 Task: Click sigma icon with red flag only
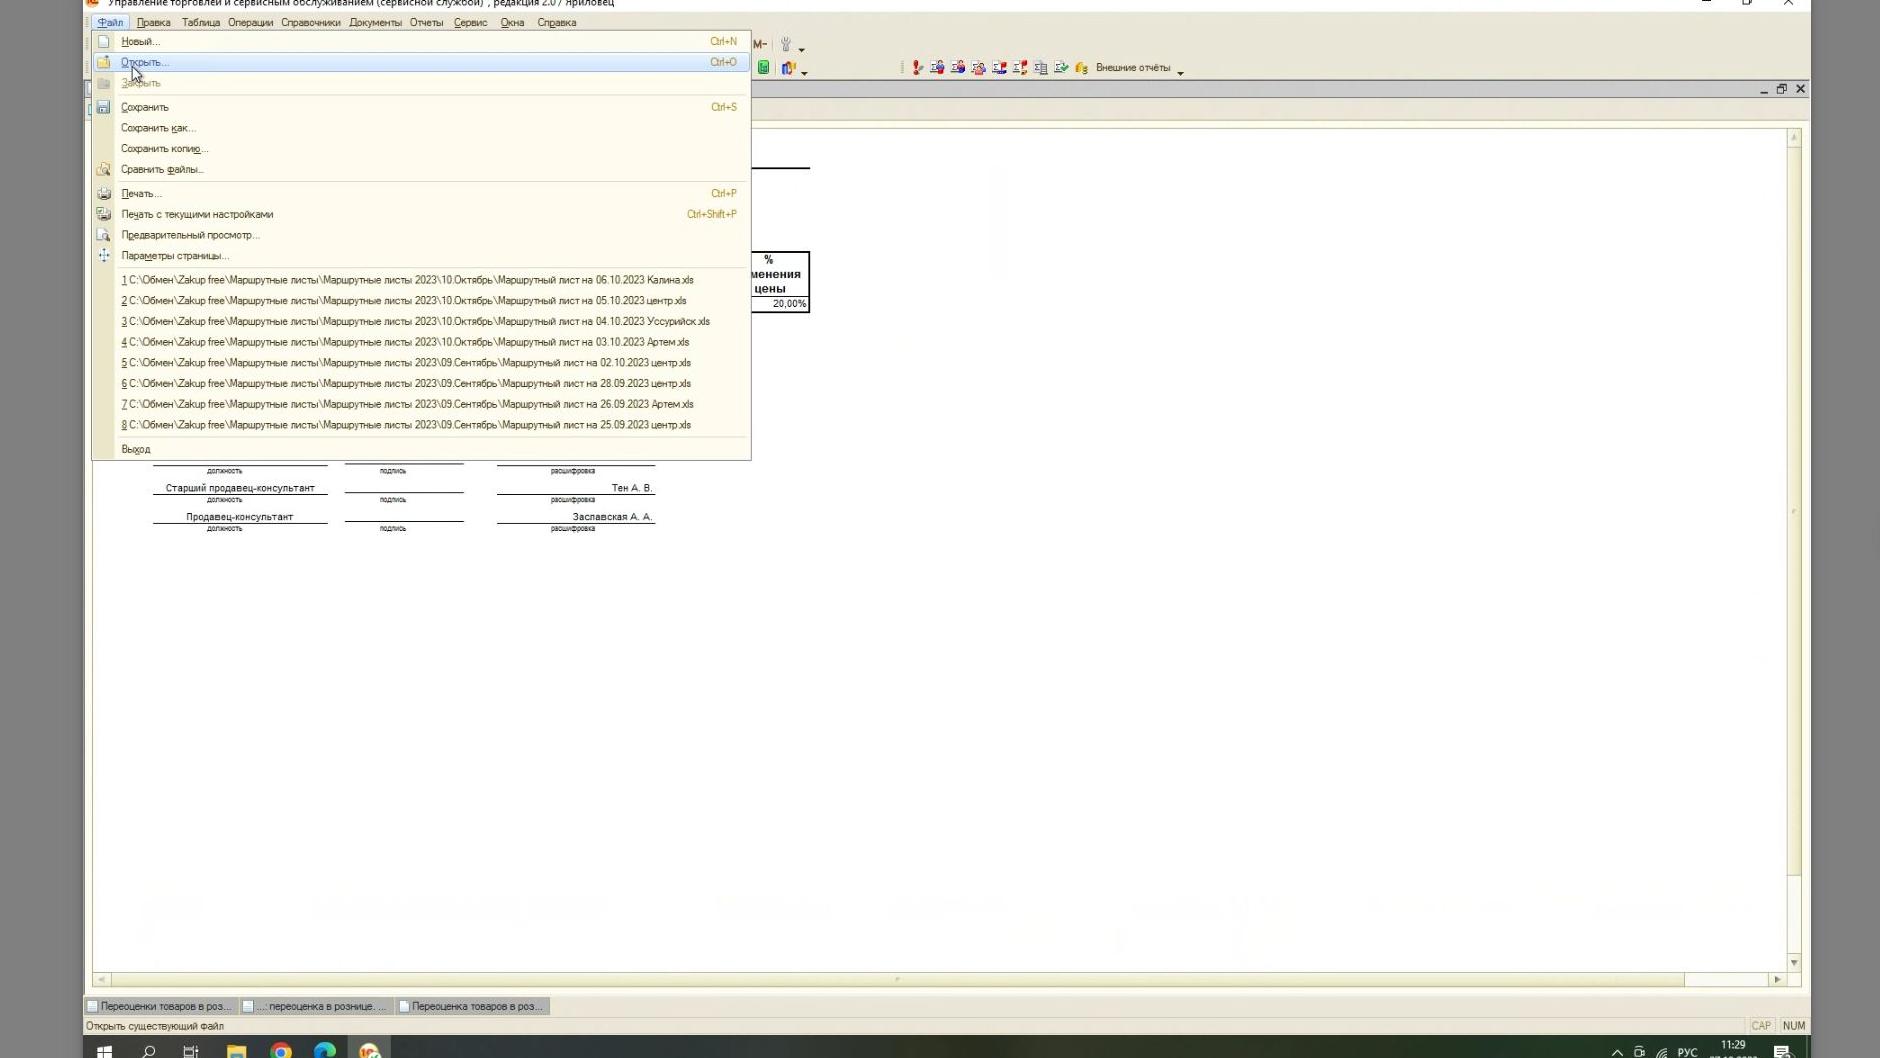tap(1020, 68)
